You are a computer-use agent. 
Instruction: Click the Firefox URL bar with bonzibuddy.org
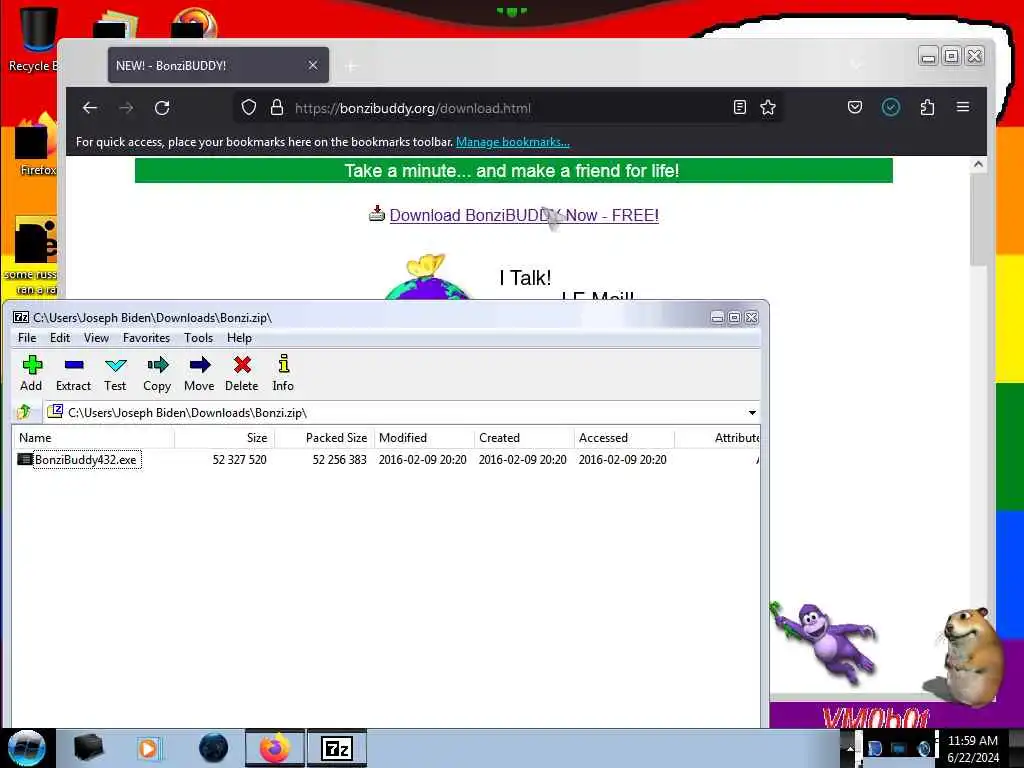point(509,108)
